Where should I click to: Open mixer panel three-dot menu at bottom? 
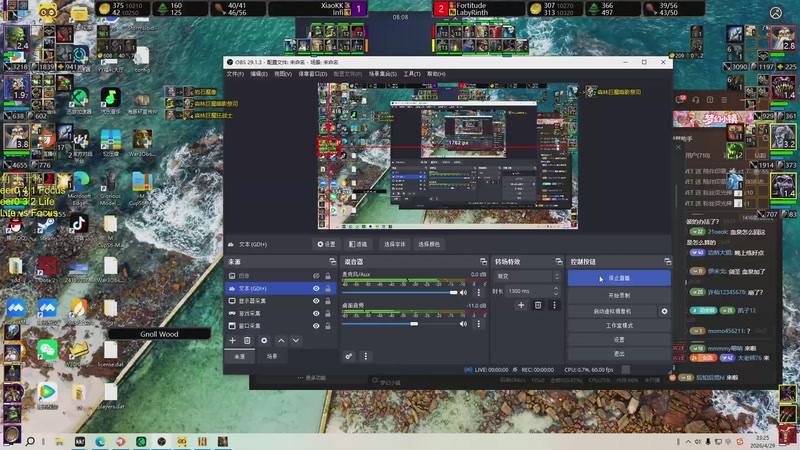(x=365, y=356)
